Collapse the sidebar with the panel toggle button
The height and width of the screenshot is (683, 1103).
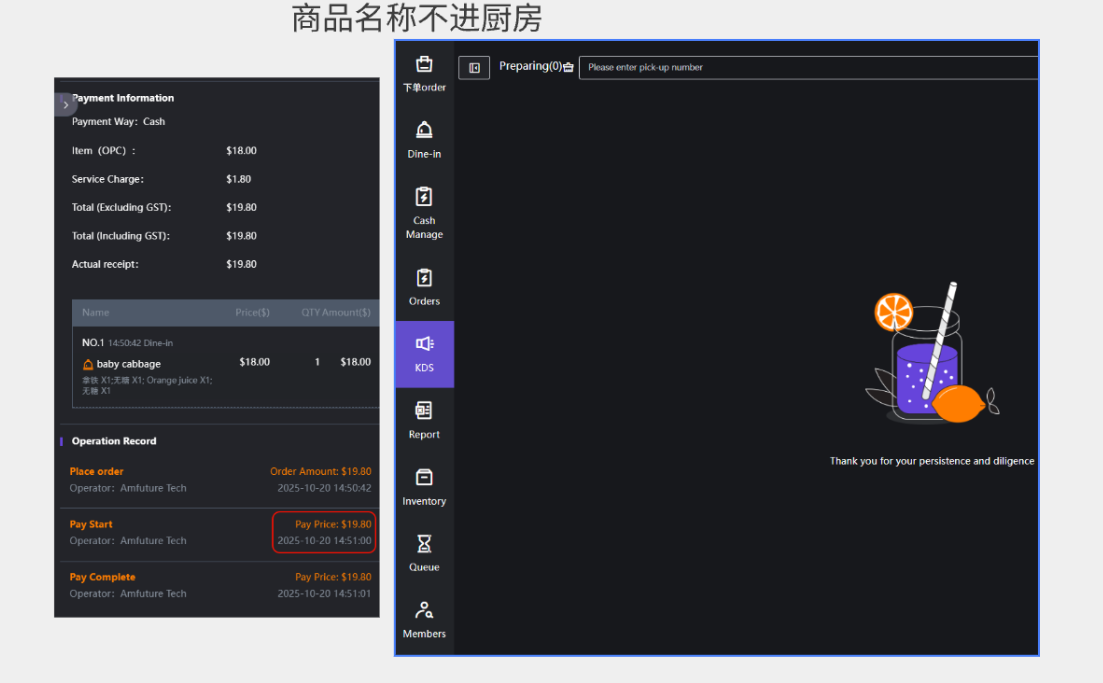point(474,68)
